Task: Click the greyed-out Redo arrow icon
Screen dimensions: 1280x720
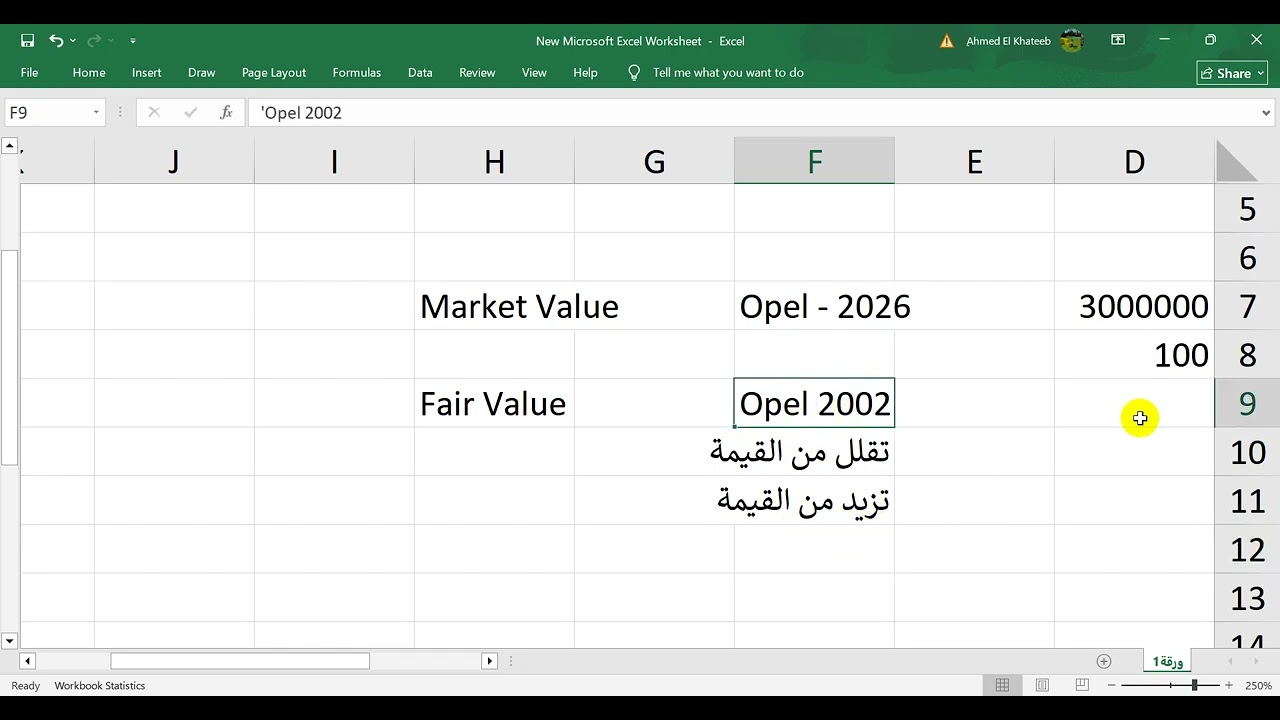Action: click(94, 41)
